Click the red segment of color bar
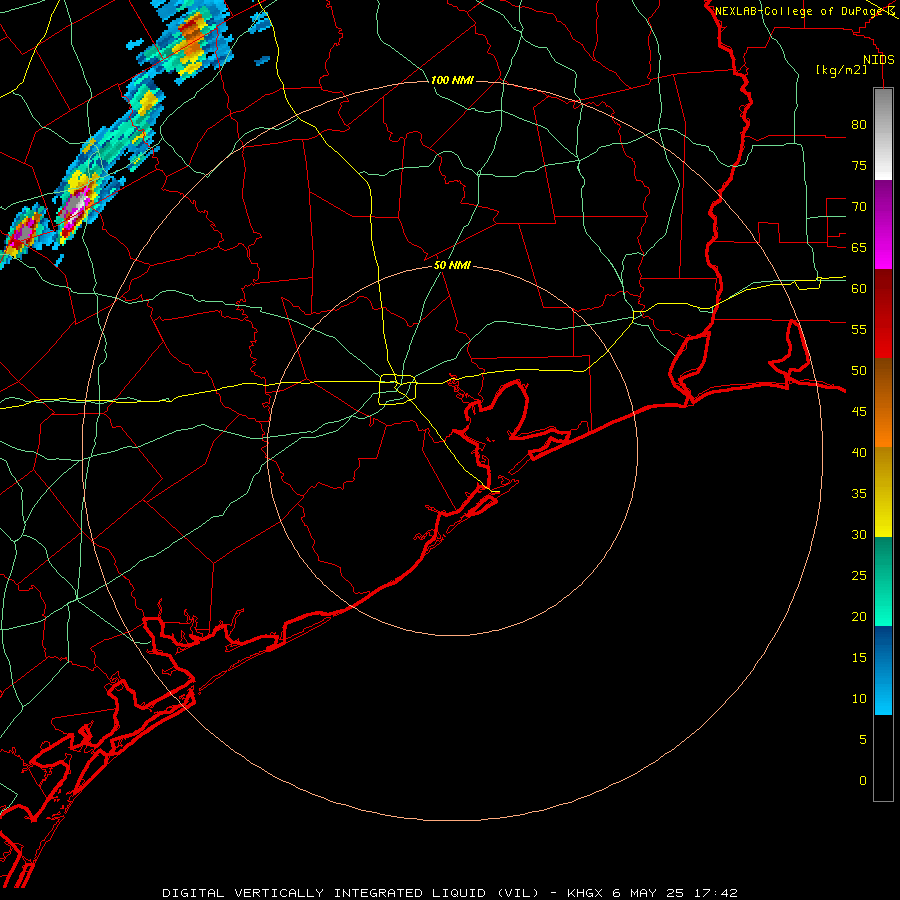Image resolution: width=900 pixels, height=900 pixels. pos(883,313)
